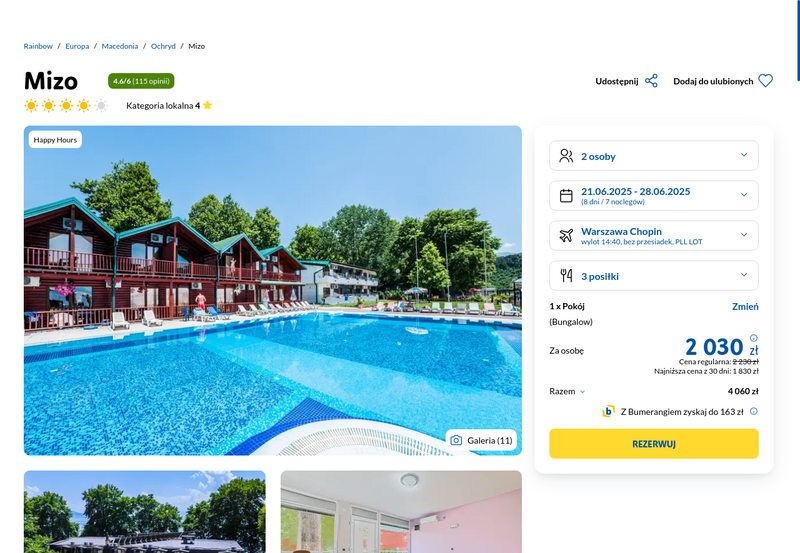Expand the Razem total breakdown
This screenshot has height=553, width=800.
tap(567, 391)
